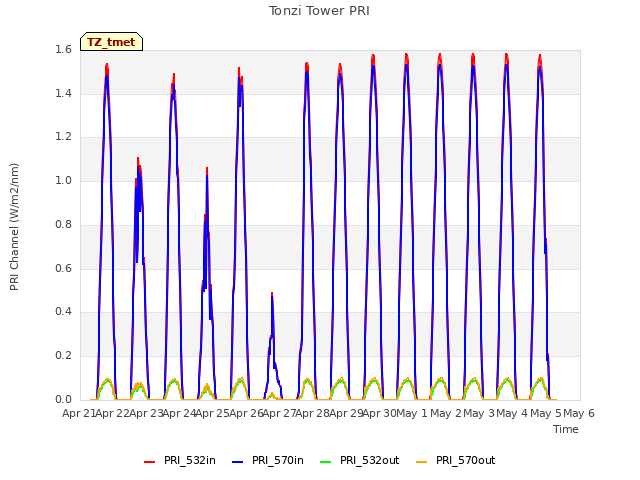Click the 0.8 y-axis tick value
Screen dimensions: 640x480
click(x=63, y=224)
